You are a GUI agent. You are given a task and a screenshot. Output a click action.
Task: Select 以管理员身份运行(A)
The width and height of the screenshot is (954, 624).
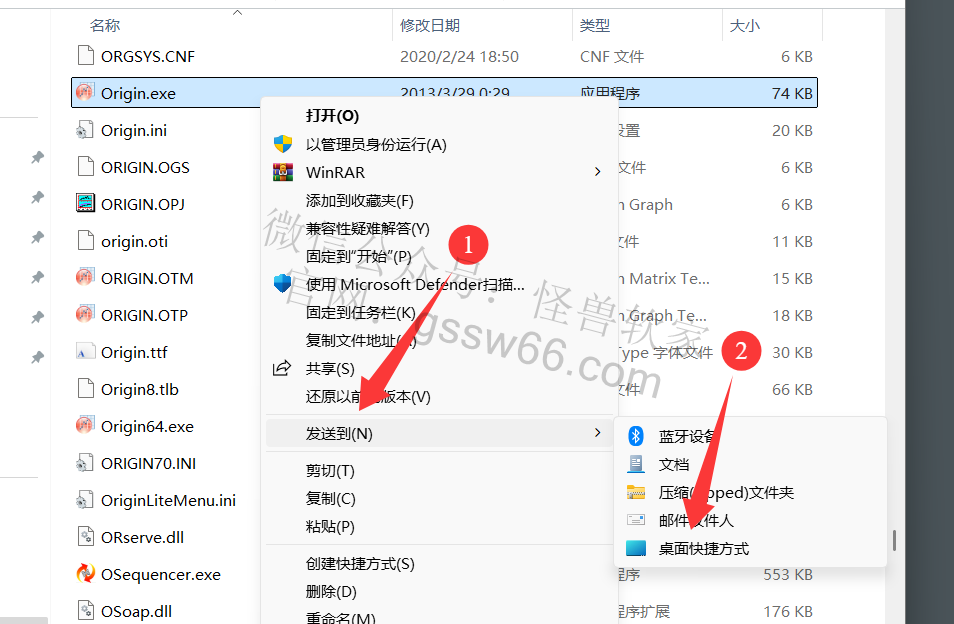point(376,144)
